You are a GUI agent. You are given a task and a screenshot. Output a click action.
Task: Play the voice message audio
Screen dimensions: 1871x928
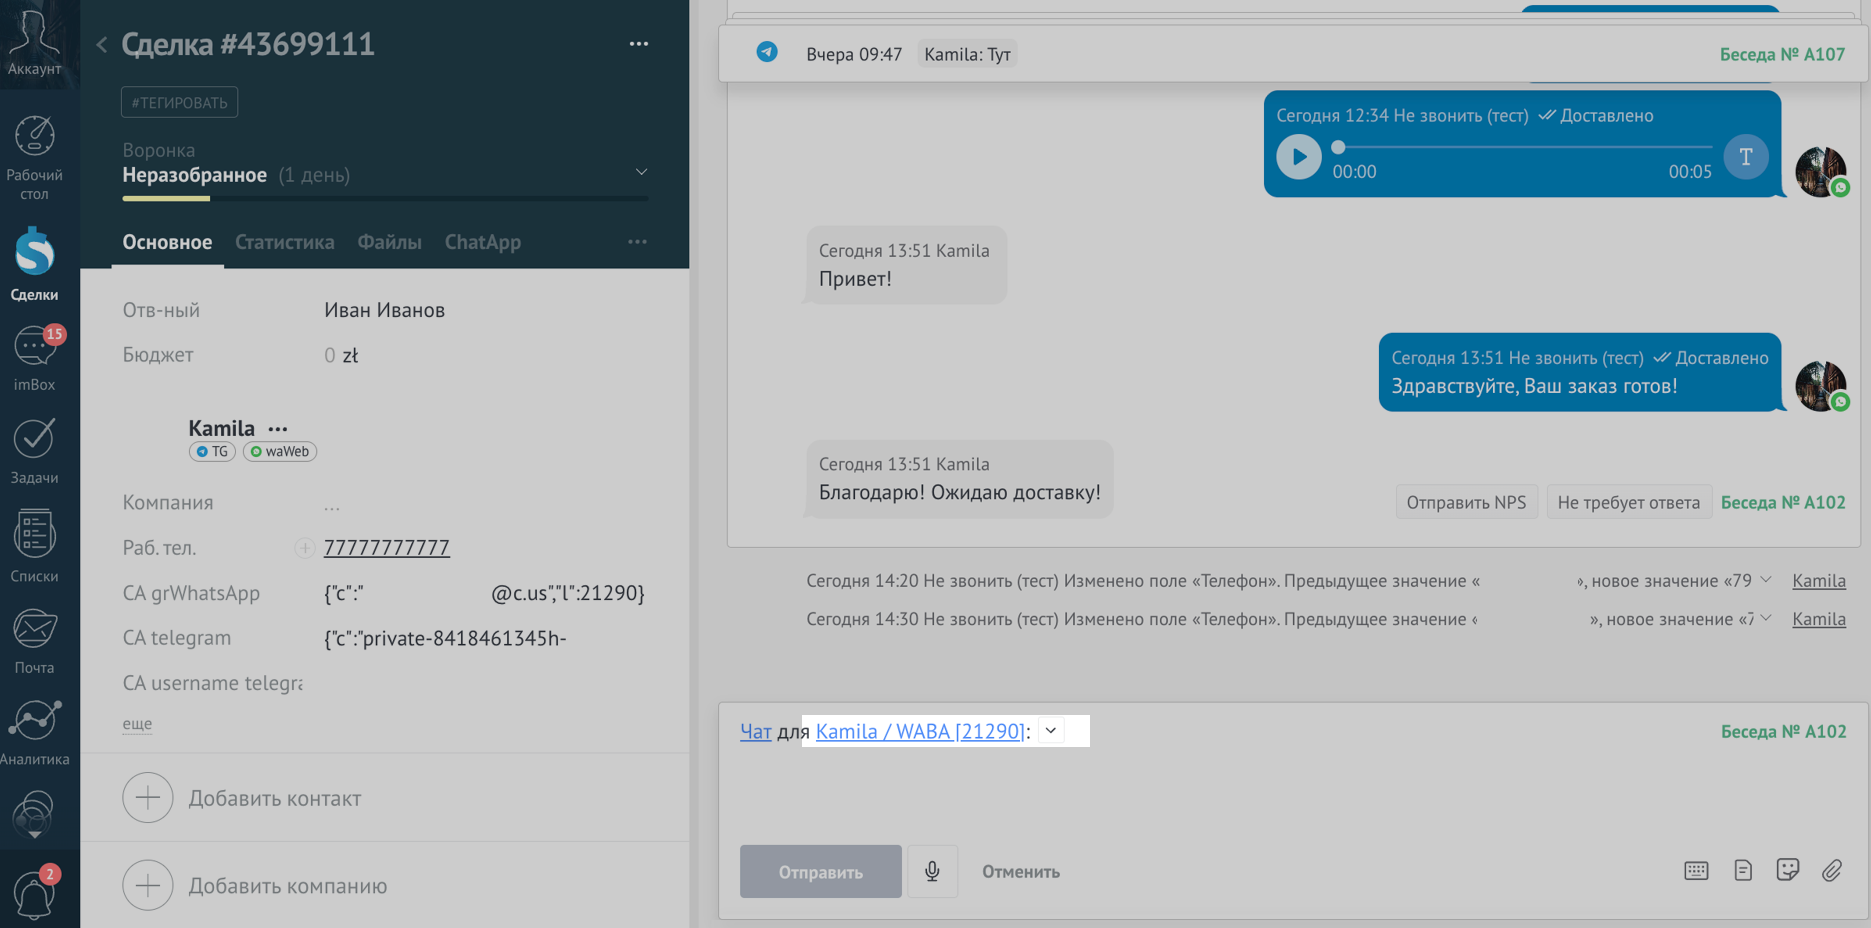pos(1299,157)
